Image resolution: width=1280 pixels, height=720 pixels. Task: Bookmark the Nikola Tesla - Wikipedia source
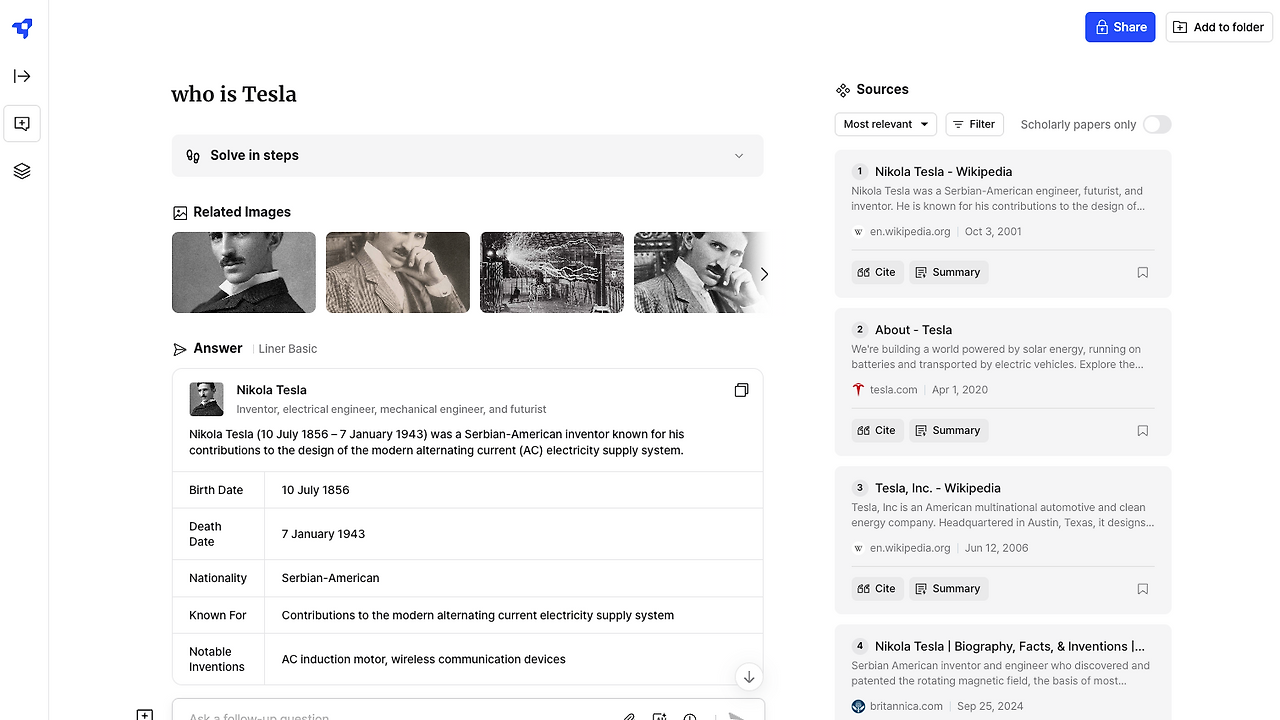coord(1143,272)
